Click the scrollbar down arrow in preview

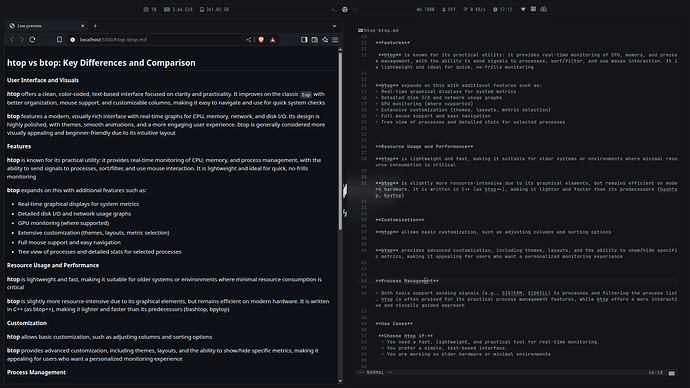[340, 381]
